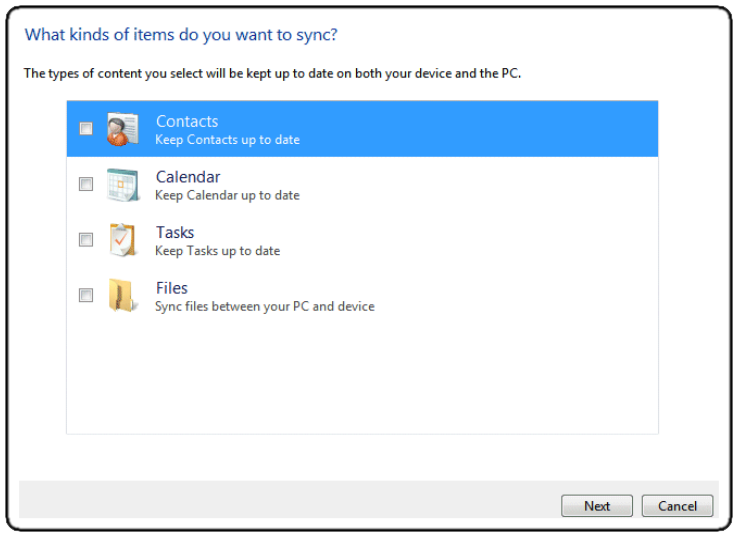
Task: Click "Keep Tasks up to date" description
Action: (x=217, y=251)
